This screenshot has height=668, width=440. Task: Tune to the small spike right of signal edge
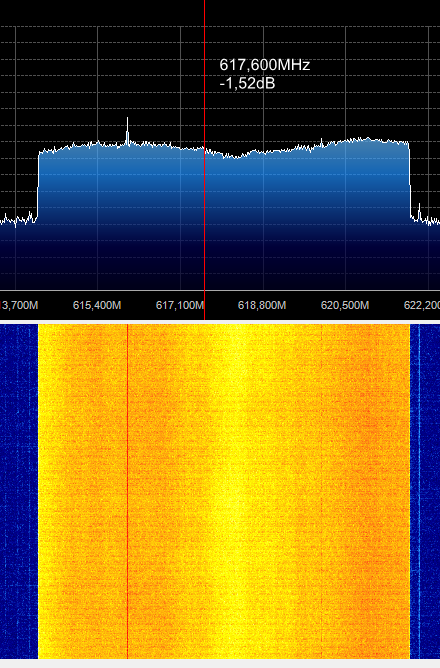tap(419, 212)
